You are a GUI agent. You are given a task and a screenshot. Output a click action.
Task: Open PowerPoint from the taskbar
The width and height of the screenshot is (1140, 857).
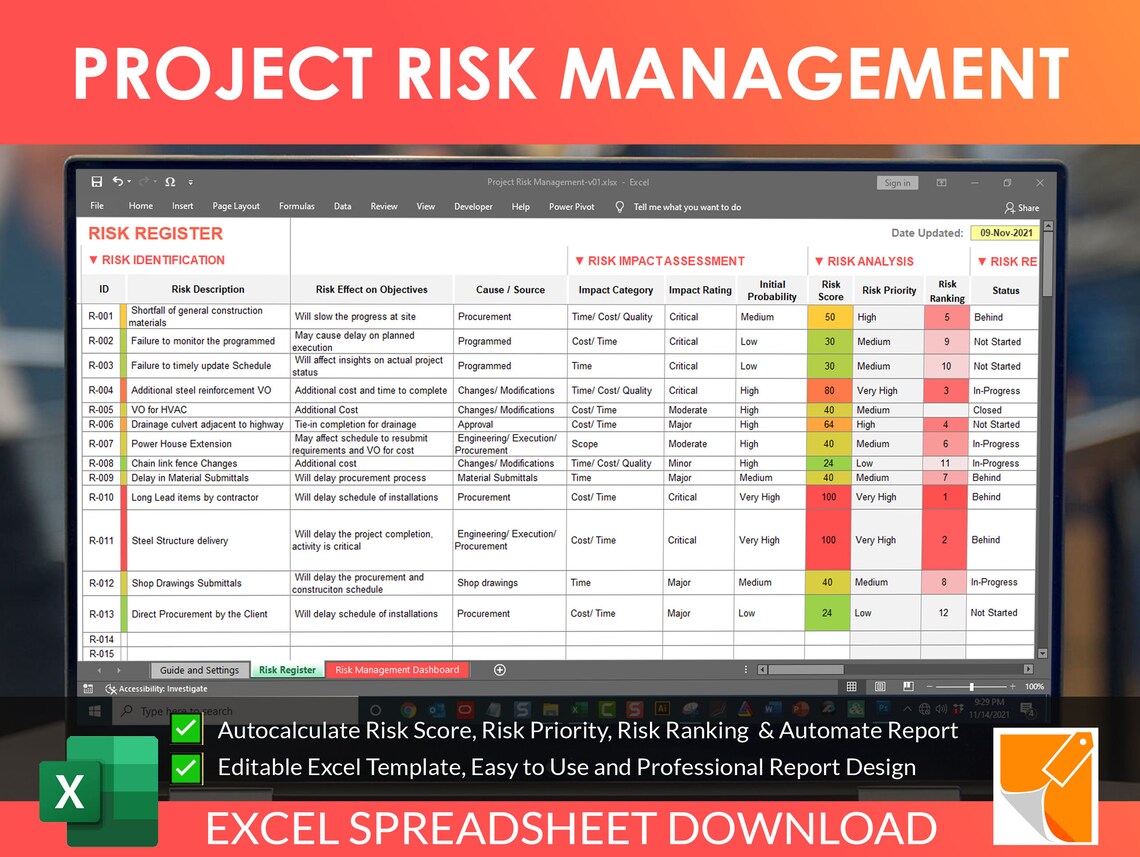(x=798, y=709)
